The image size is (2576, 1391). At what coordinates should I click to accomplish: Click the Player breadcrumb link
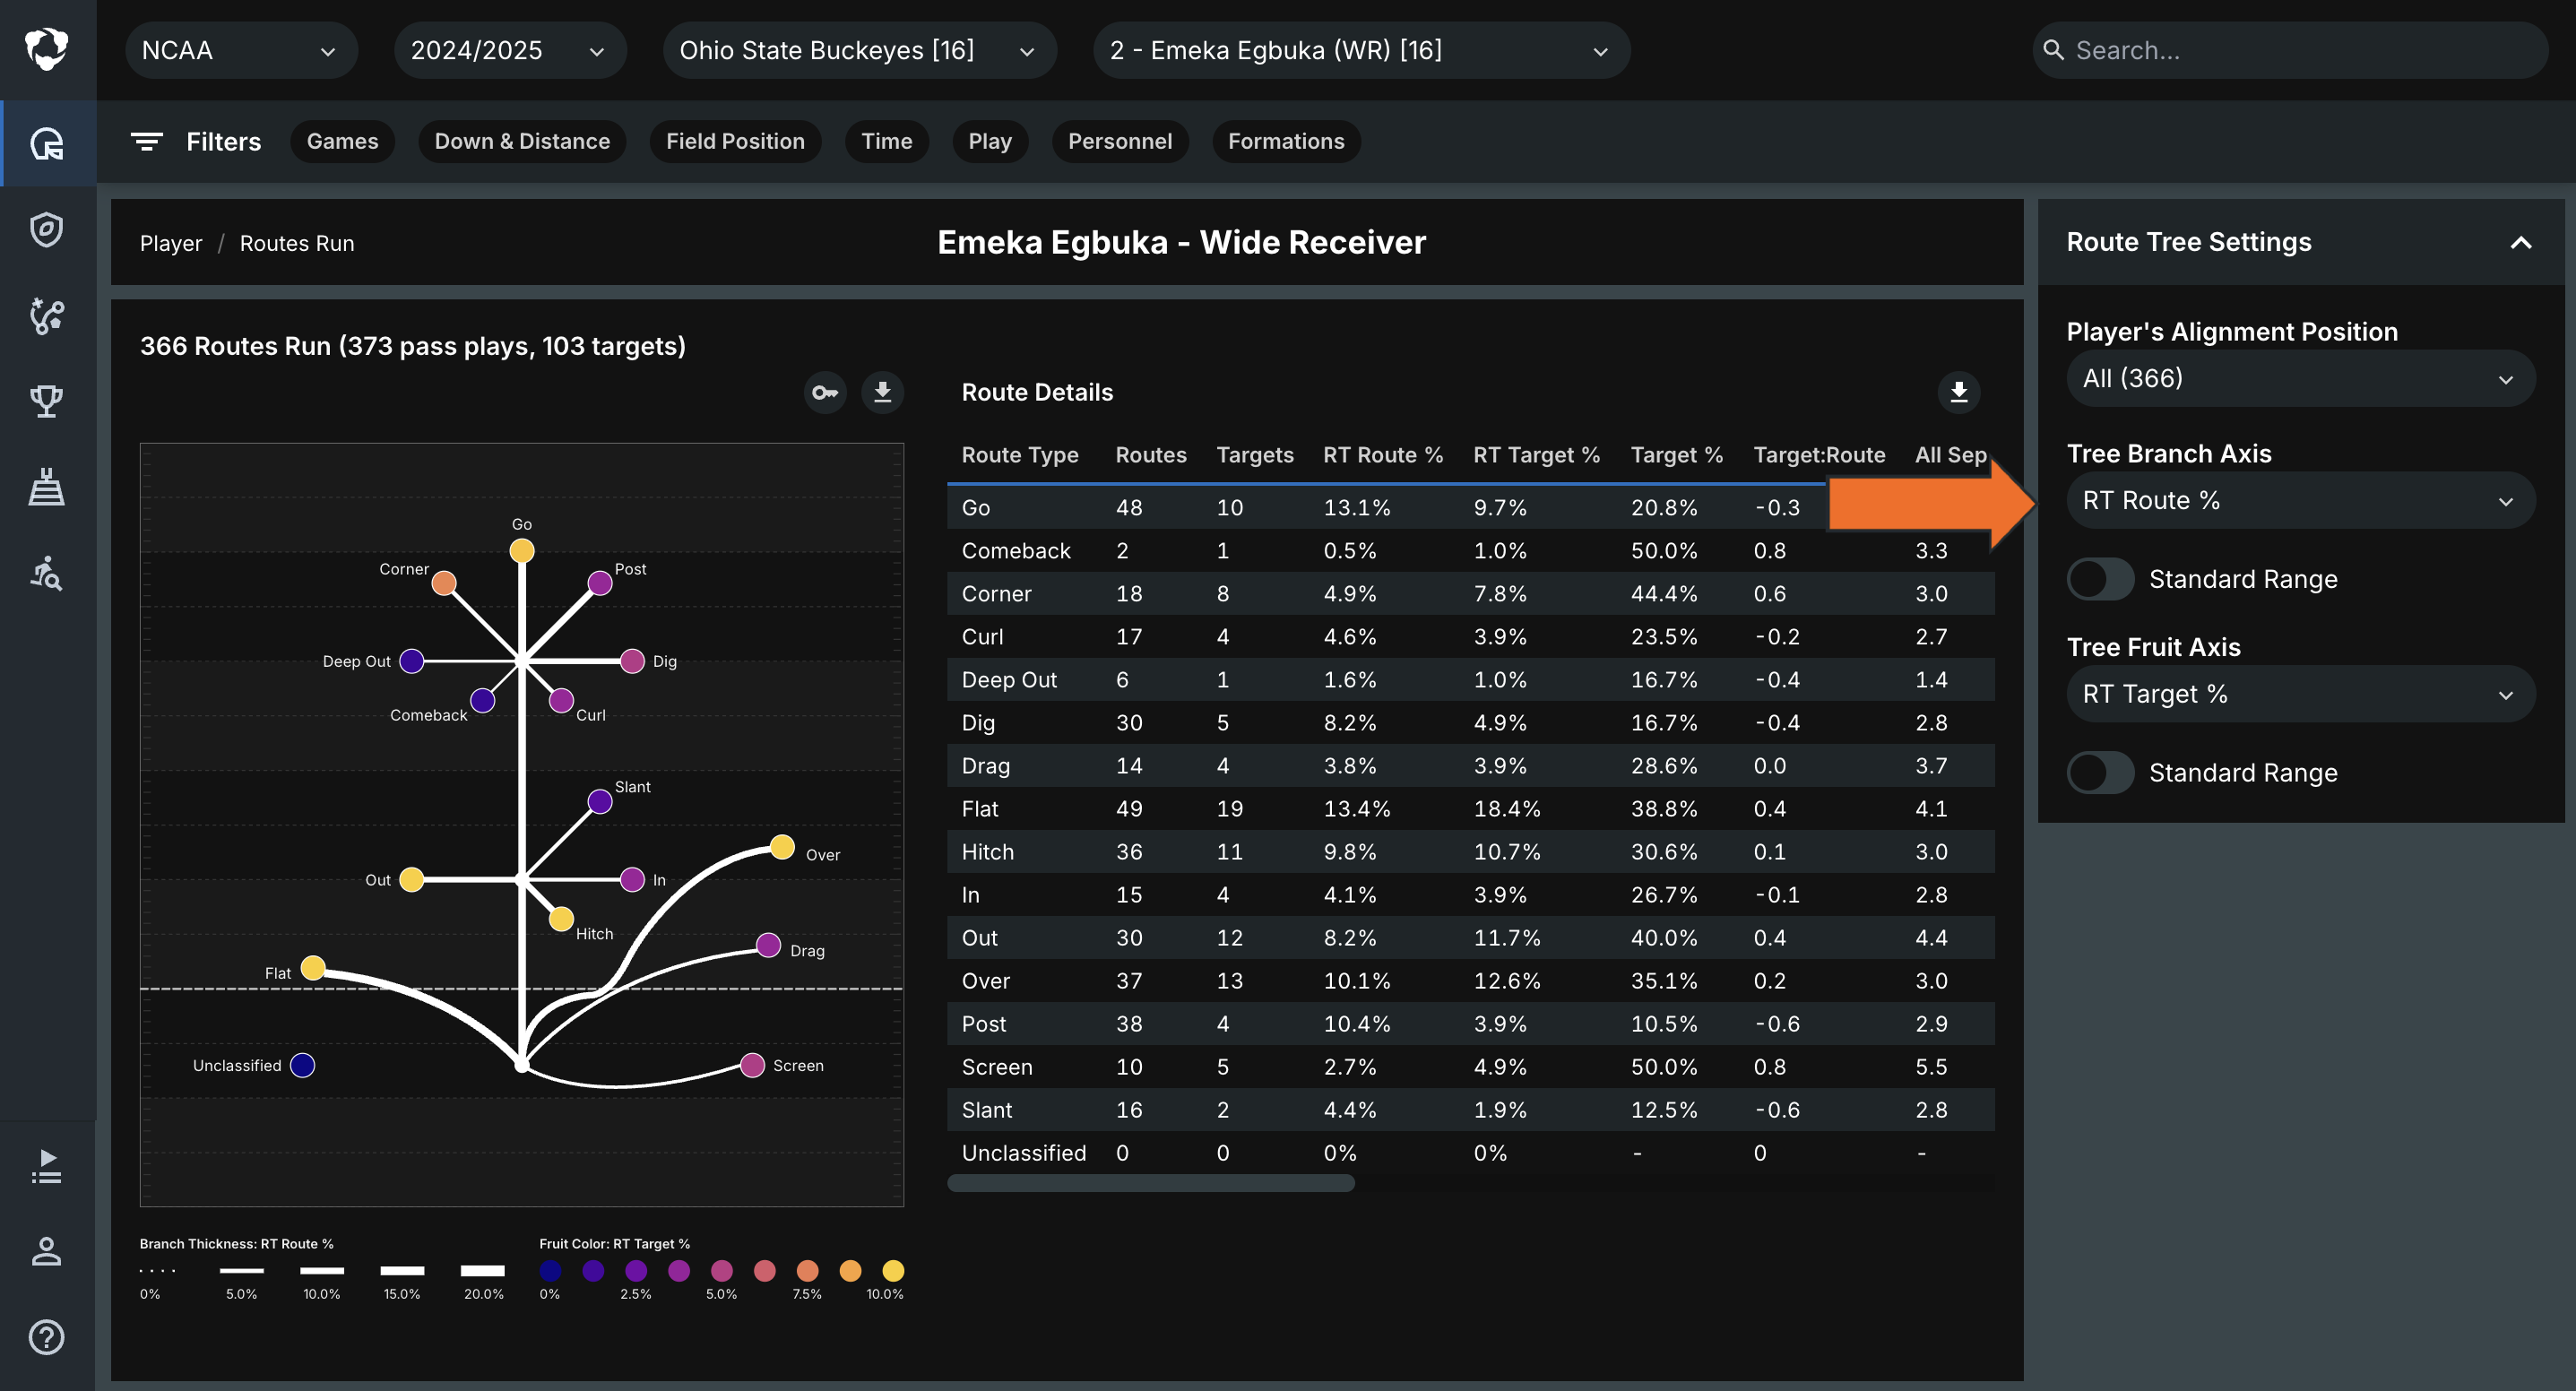(171, 243)
